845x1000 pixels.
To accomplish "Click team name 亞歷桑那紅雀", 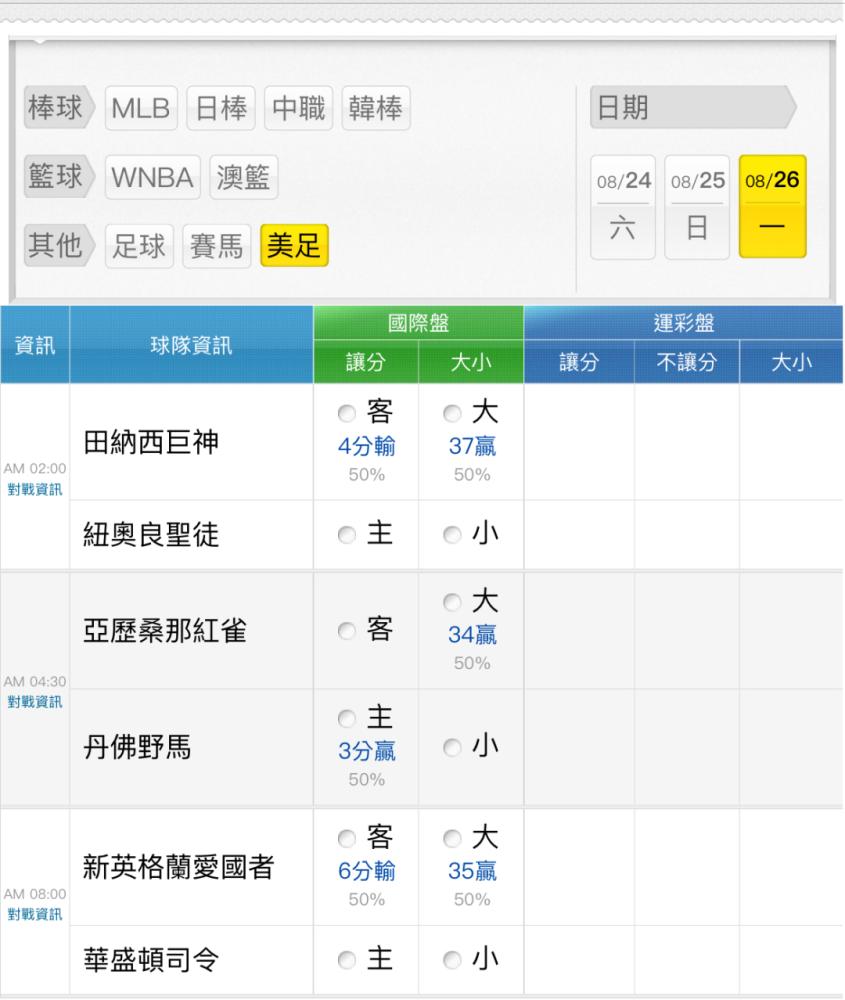I will pos(165,631).
